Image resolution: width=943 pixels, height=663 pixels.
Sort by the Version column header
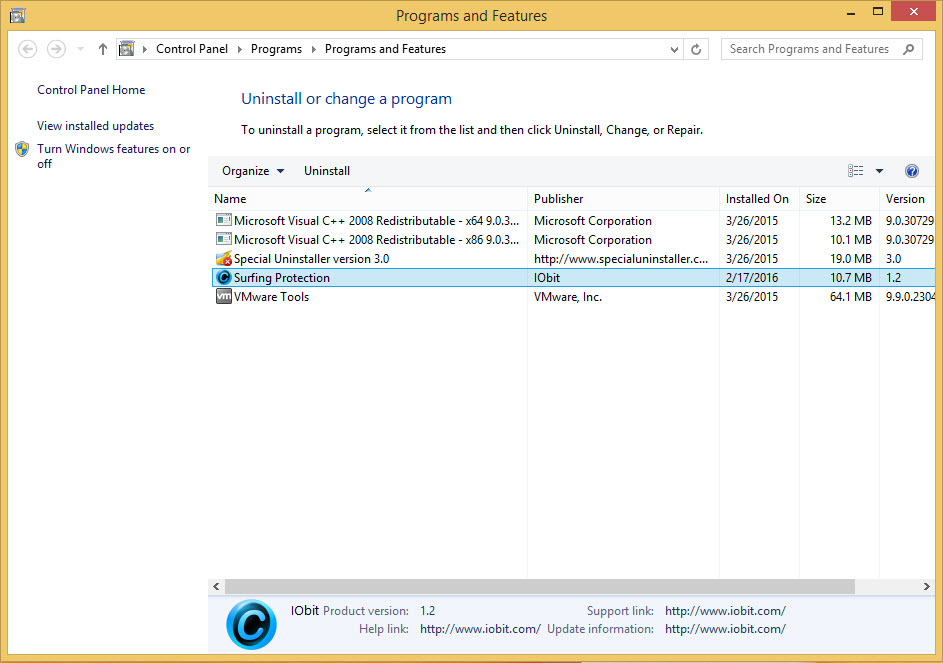click(x=908, y=199)
